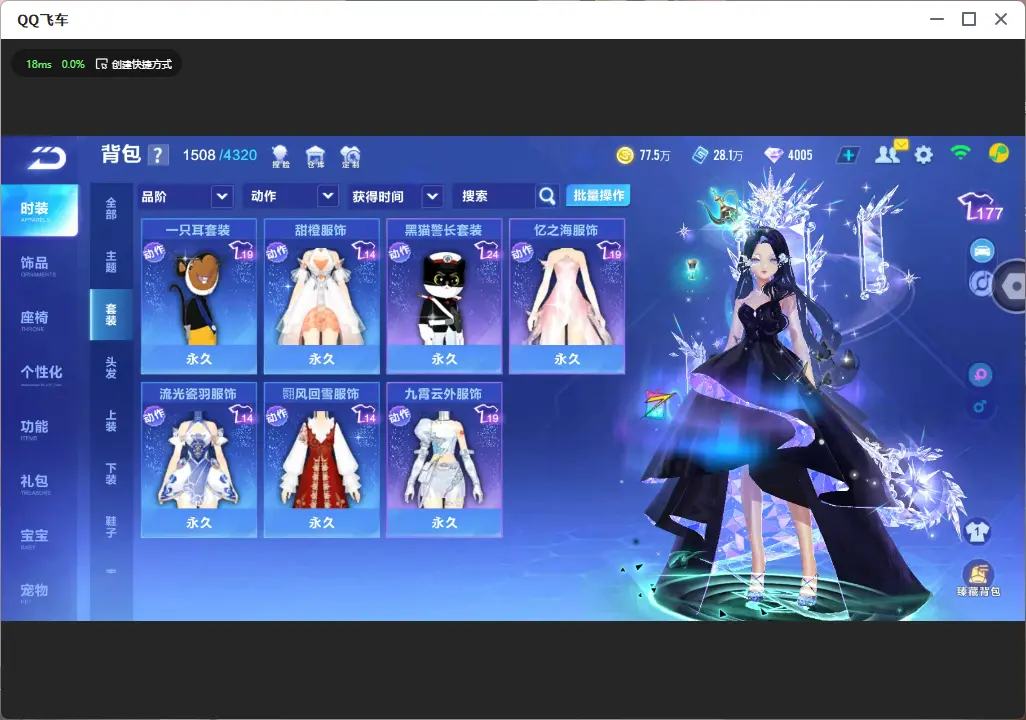Open the hexagon floating side button
This screenshot has height=720, width=1026.
point(1011,286)
